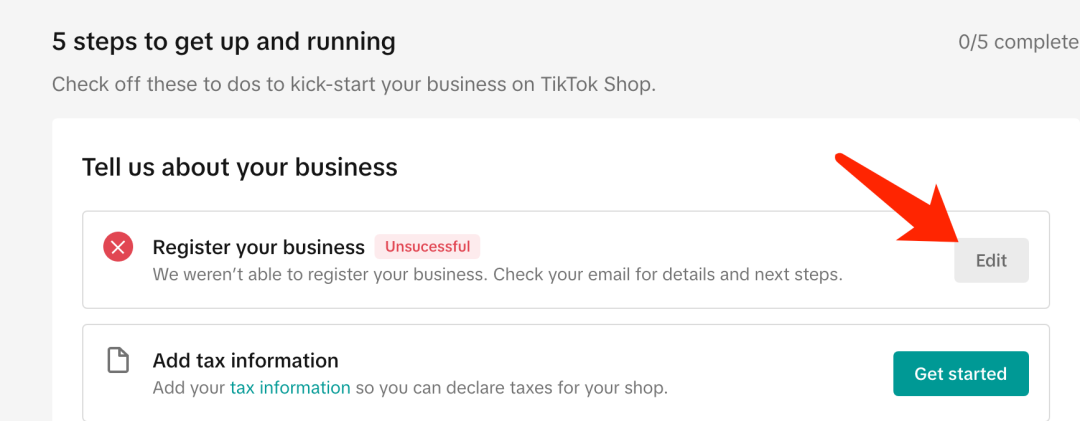
Task: Select the Add tax information title
Action: click(245, 361)
